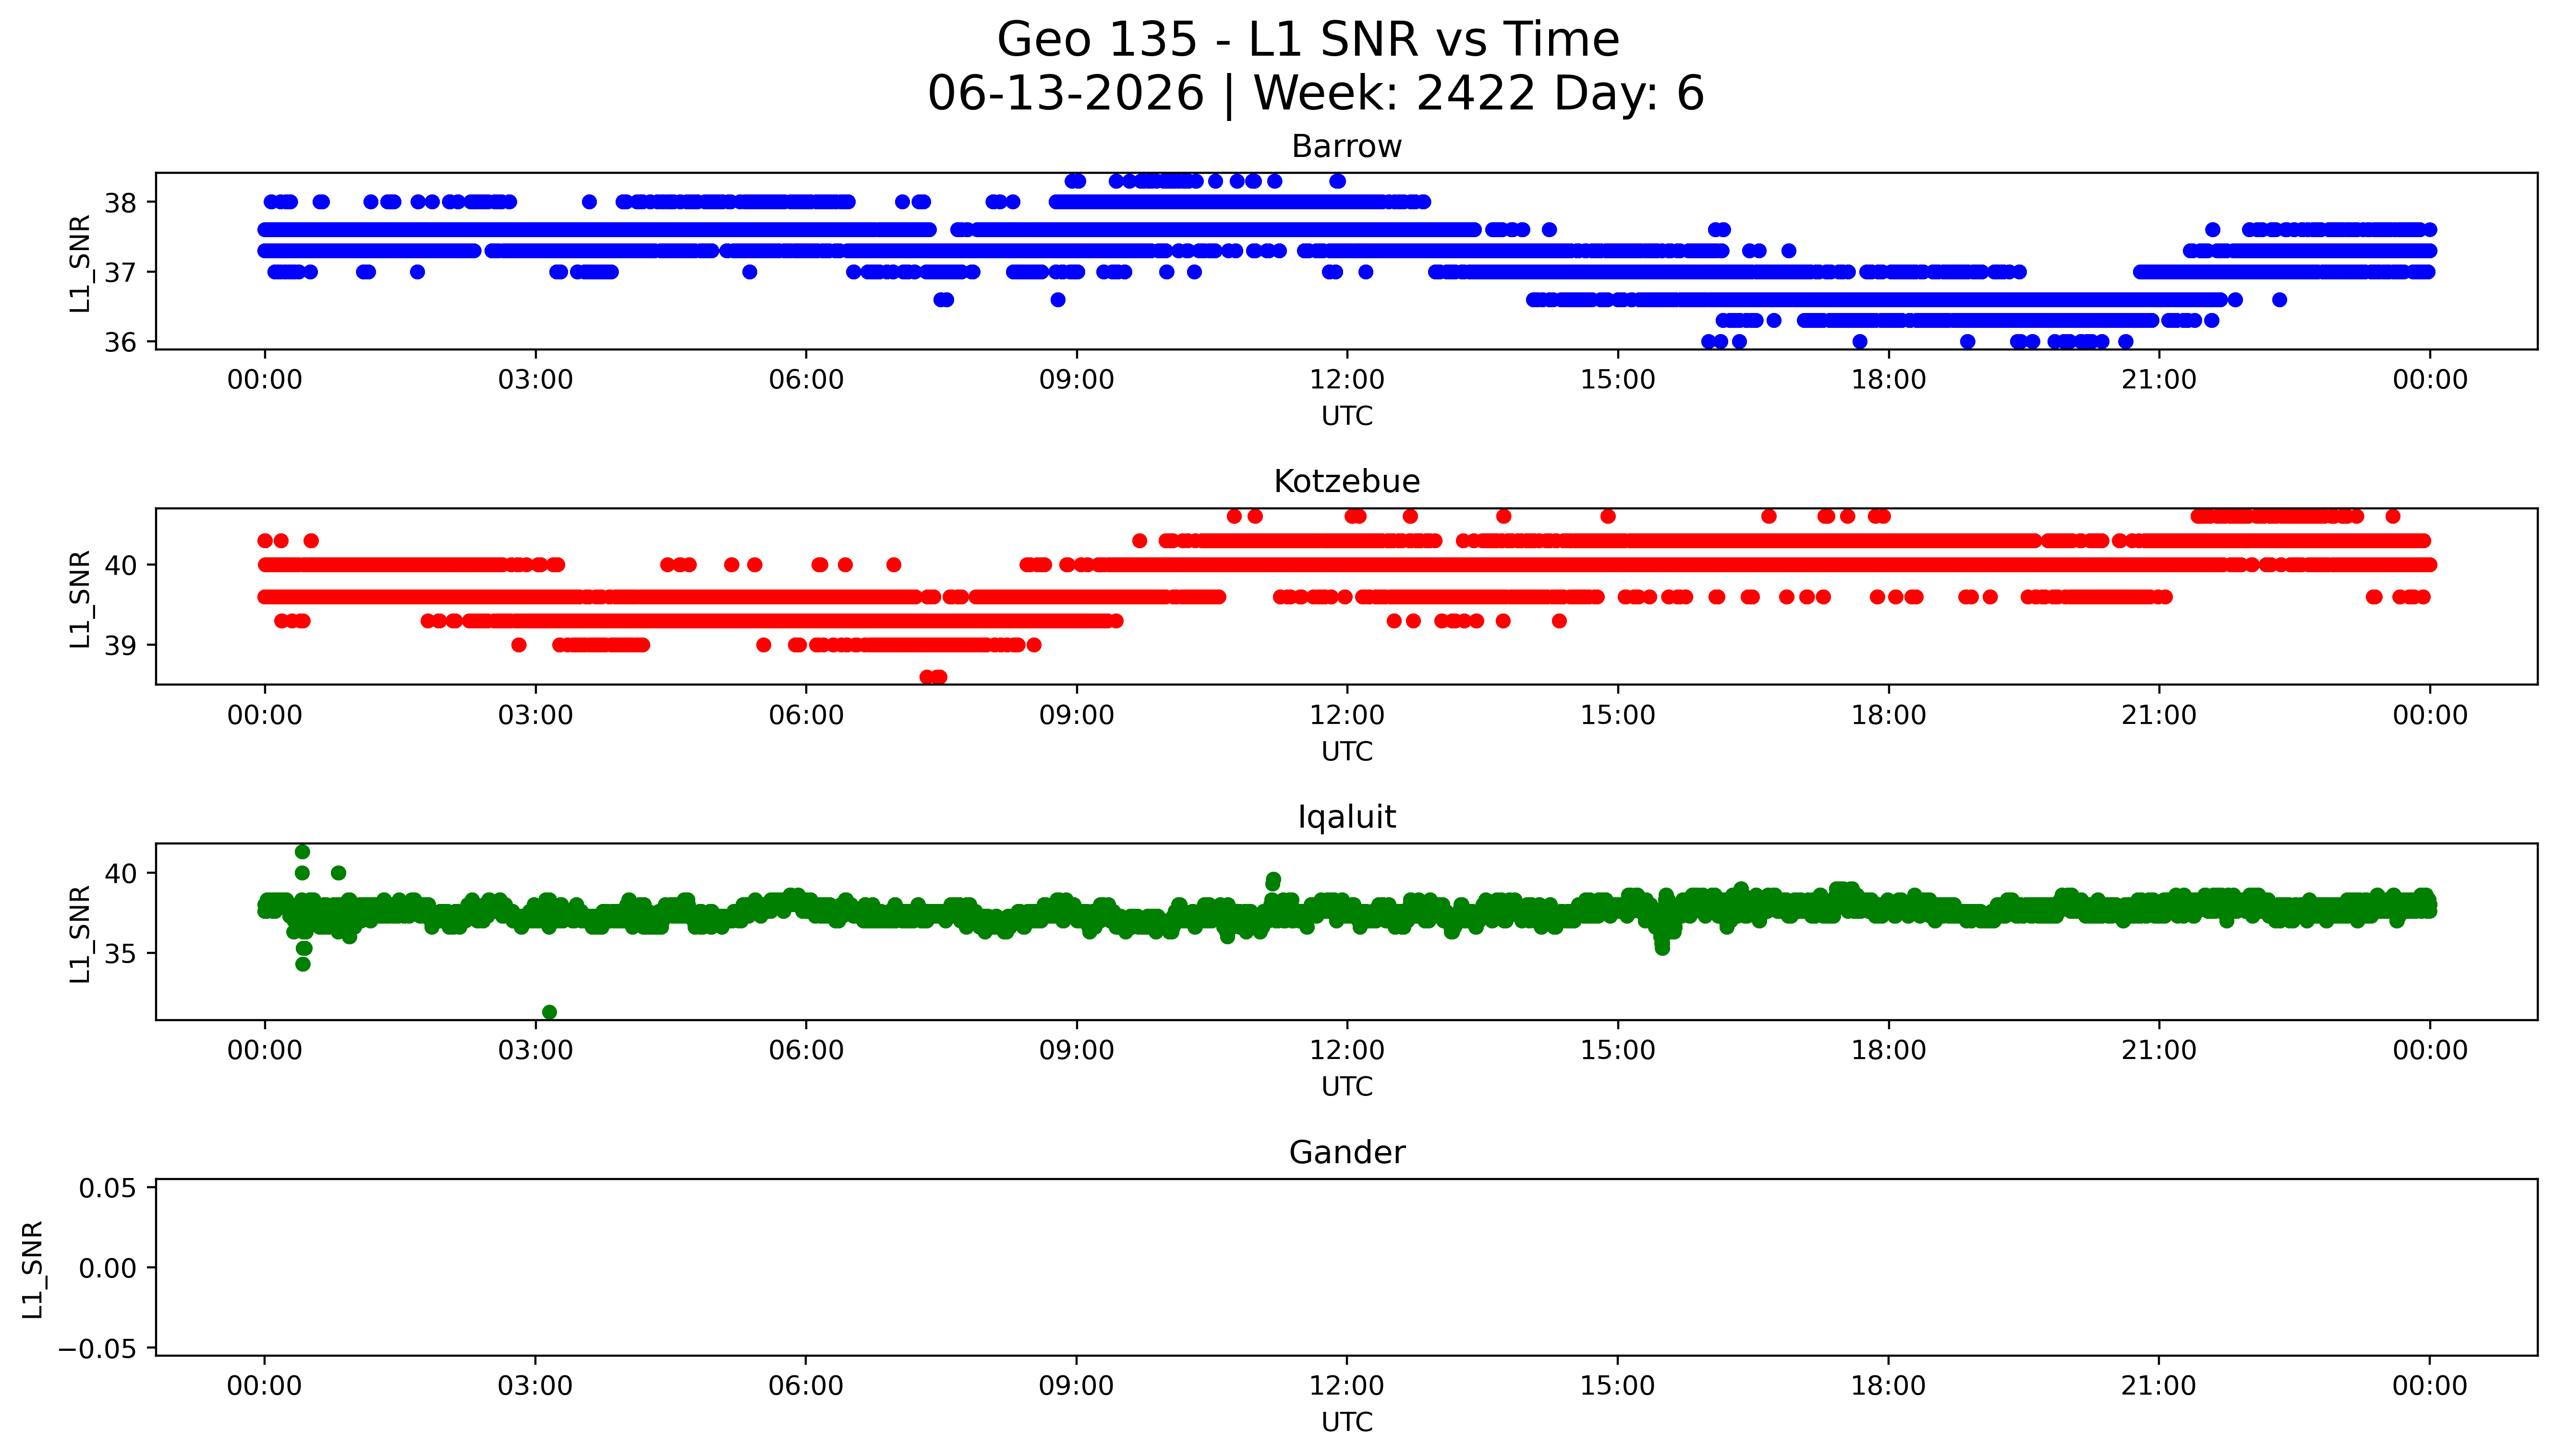Click the Iqaluit y-axis tick 35
Image resolution: width=2557 pixels, height=1456 pixels.
click(x=120, y=954)
